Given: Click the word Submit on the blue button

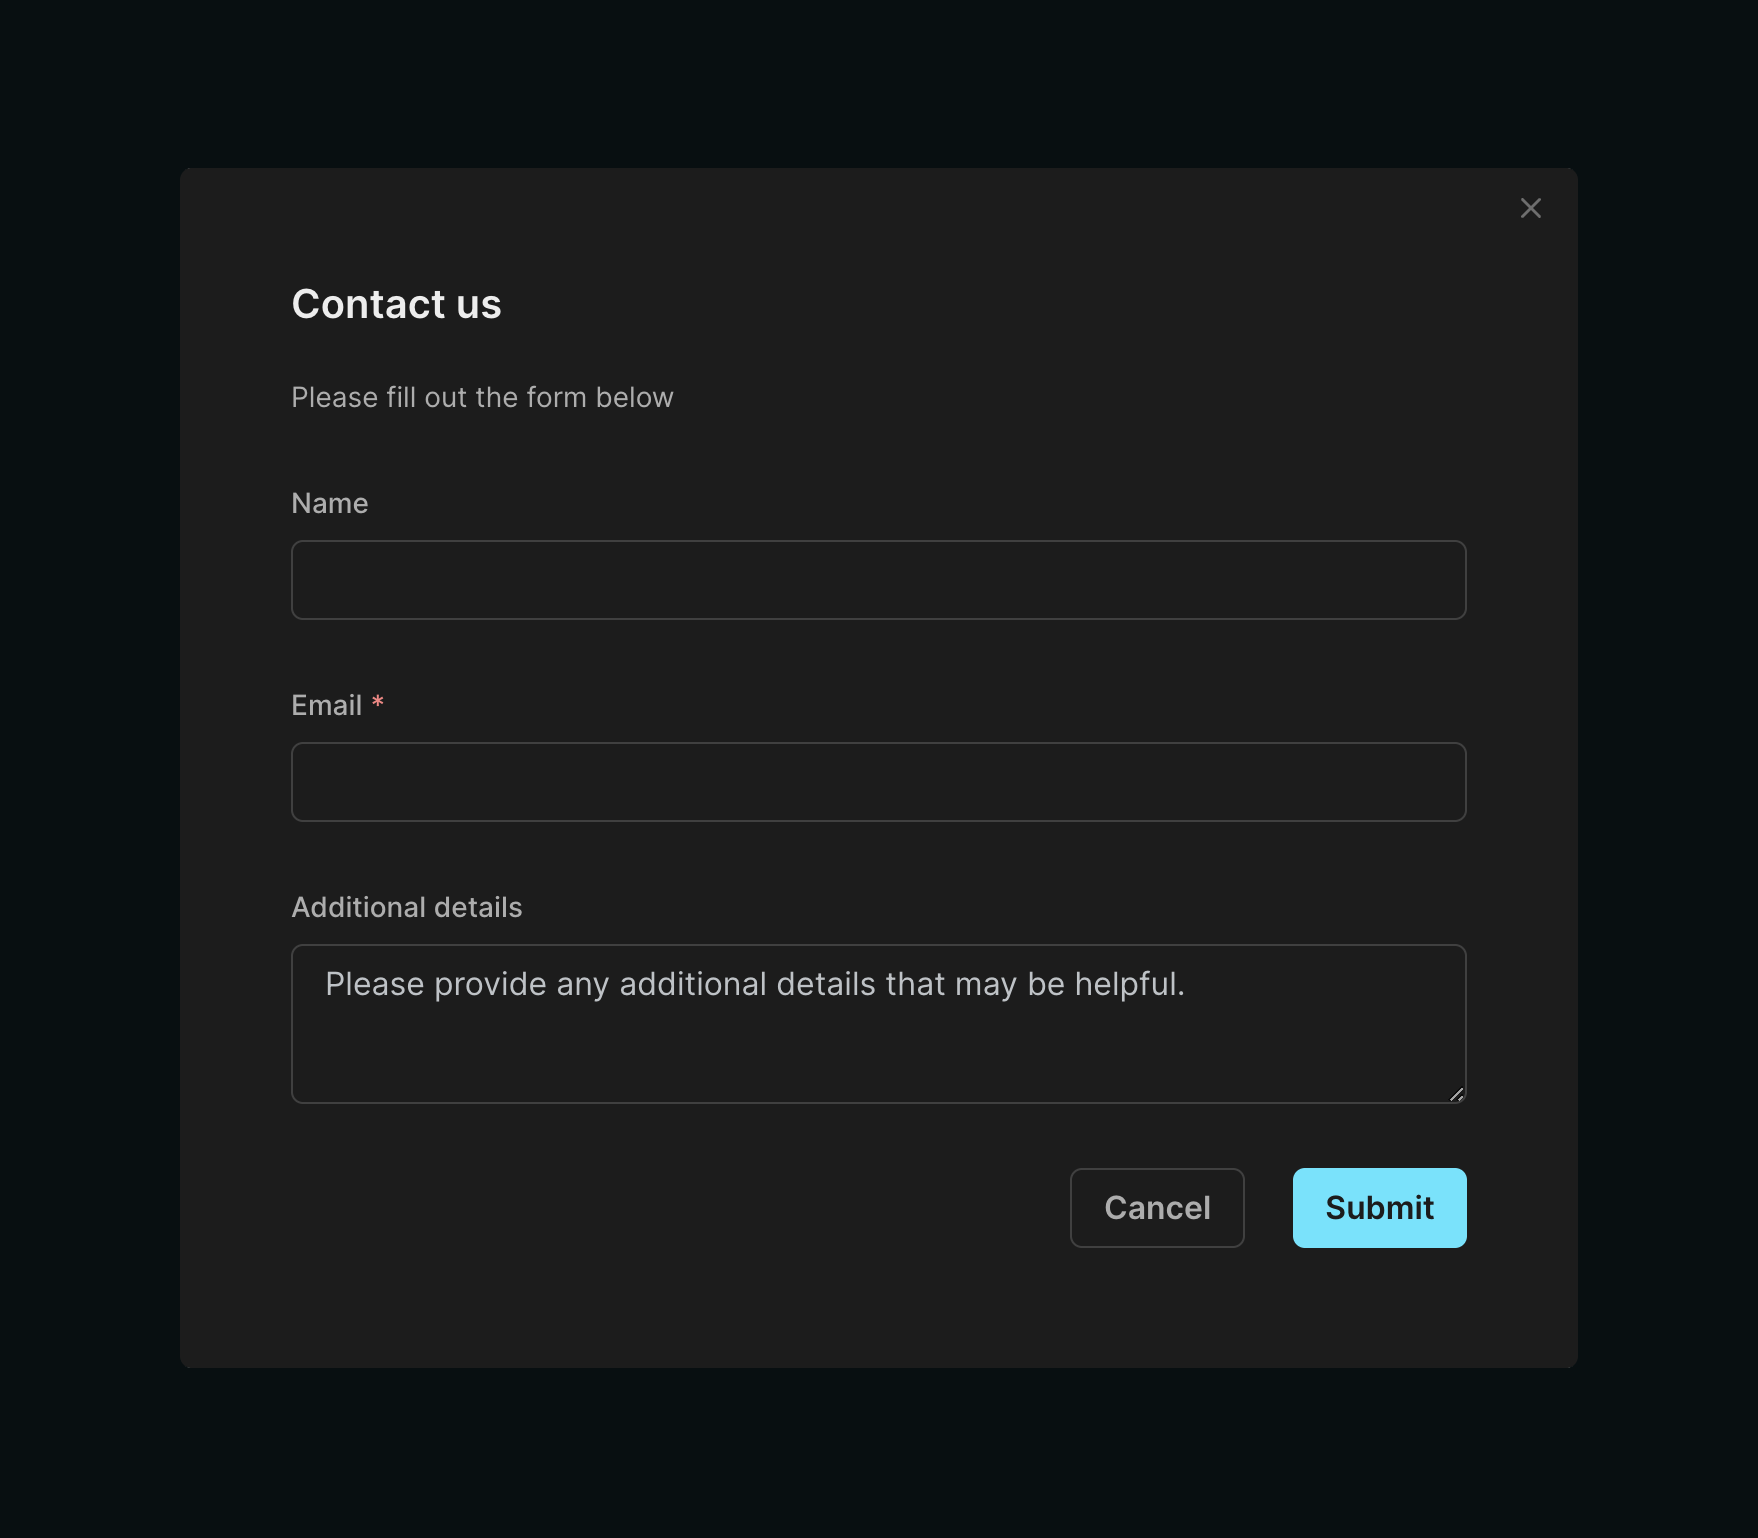Looking at the screenshot, I should [1379, 1208].
